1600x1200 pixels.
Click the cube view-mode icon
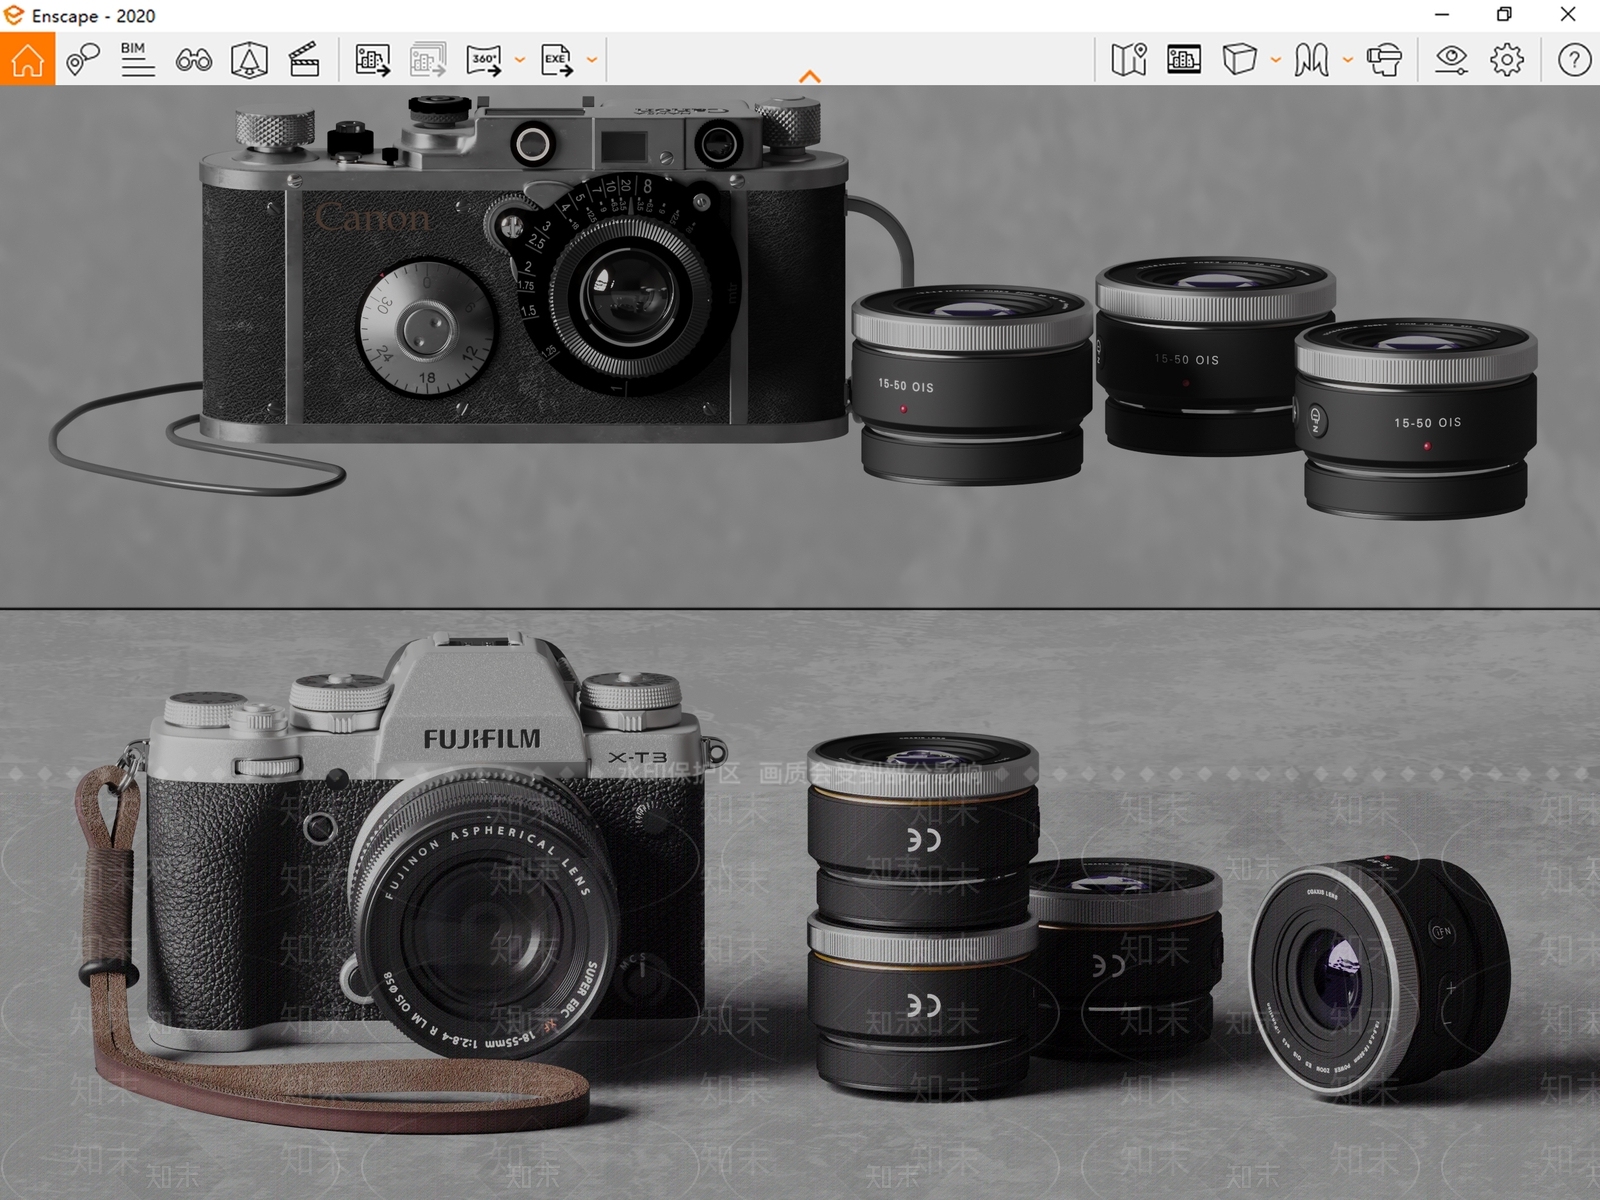pos(1239,59)
